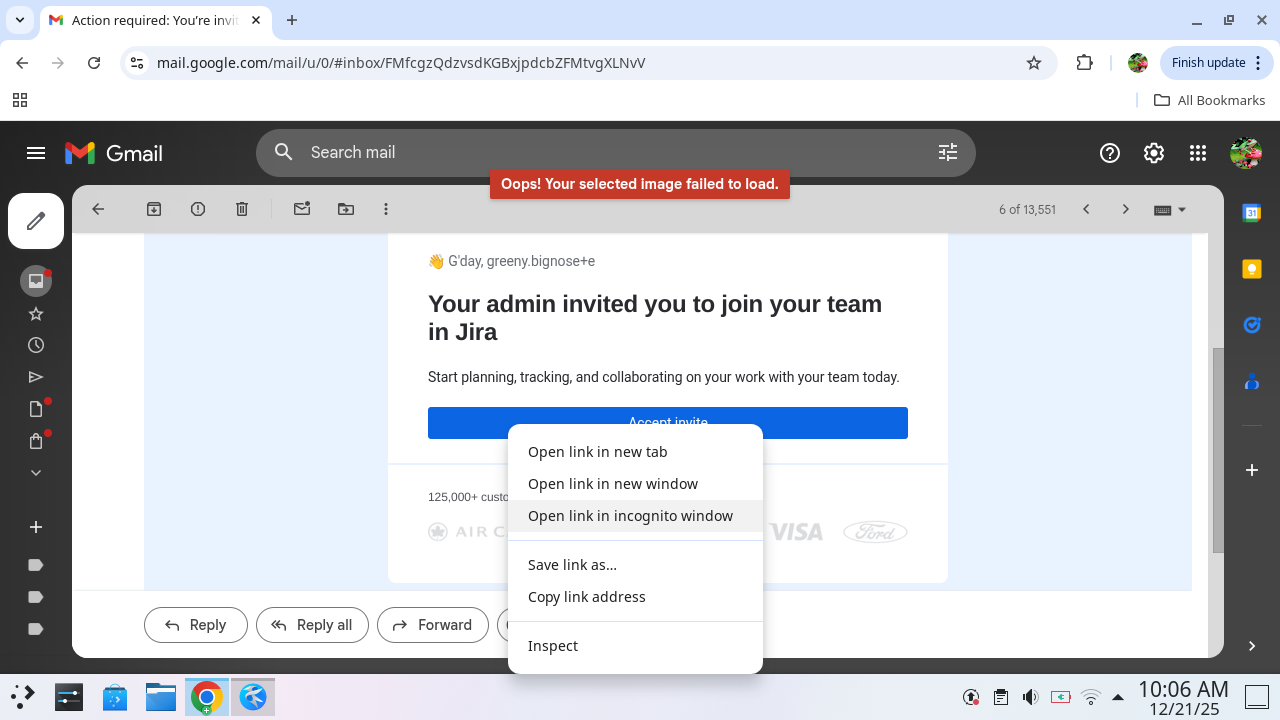1280x720 pixels.
Task: Open Drafts in sidebar
Action: [x=36, y=409]
